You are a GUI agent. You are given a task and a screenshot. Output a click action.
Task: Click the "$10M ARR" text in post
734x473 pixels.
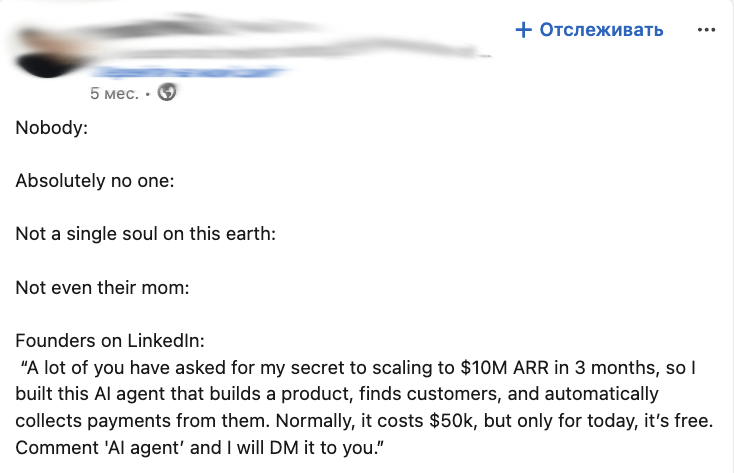tap(510, 368)
